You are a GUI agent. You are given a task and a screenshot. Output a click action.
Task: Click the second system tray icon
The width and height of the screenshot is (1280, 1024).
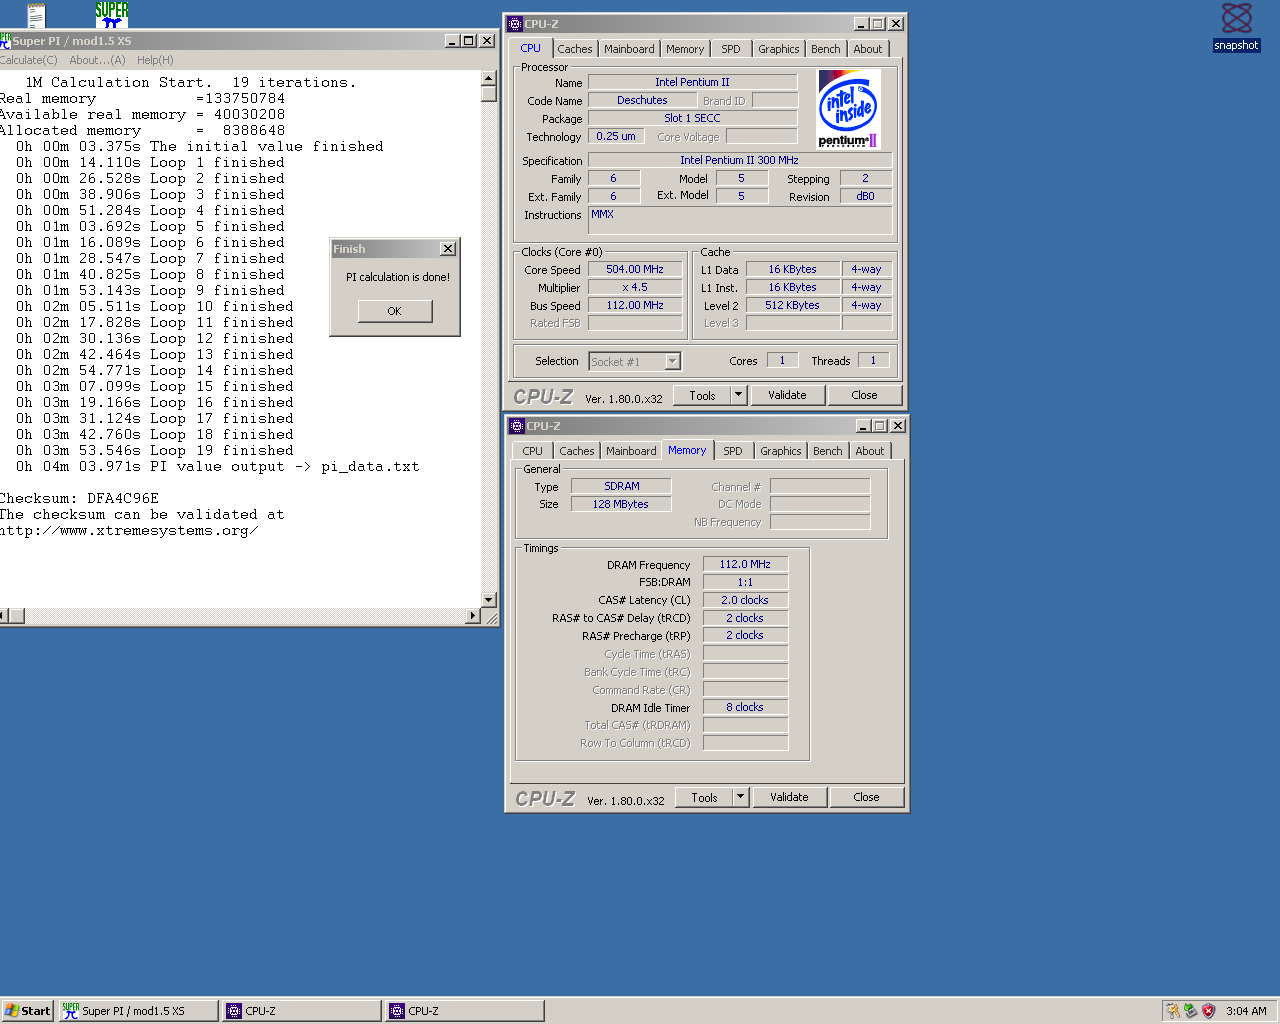(1190, 1011)
